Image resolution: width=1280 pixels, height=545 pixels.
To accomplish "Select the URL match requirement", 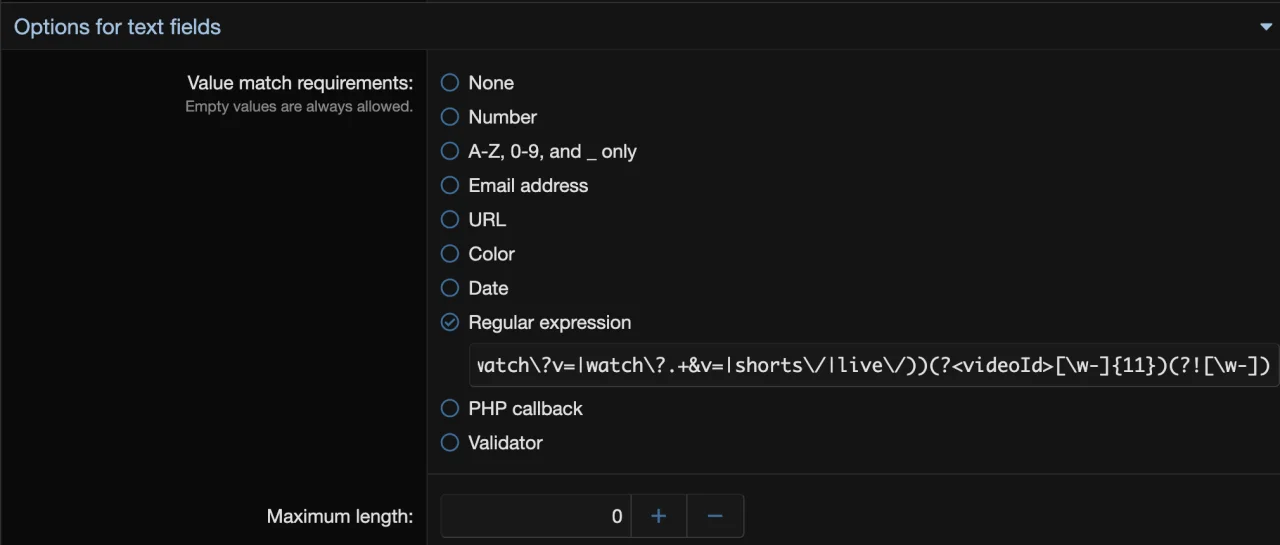I will tap(450, 219).
